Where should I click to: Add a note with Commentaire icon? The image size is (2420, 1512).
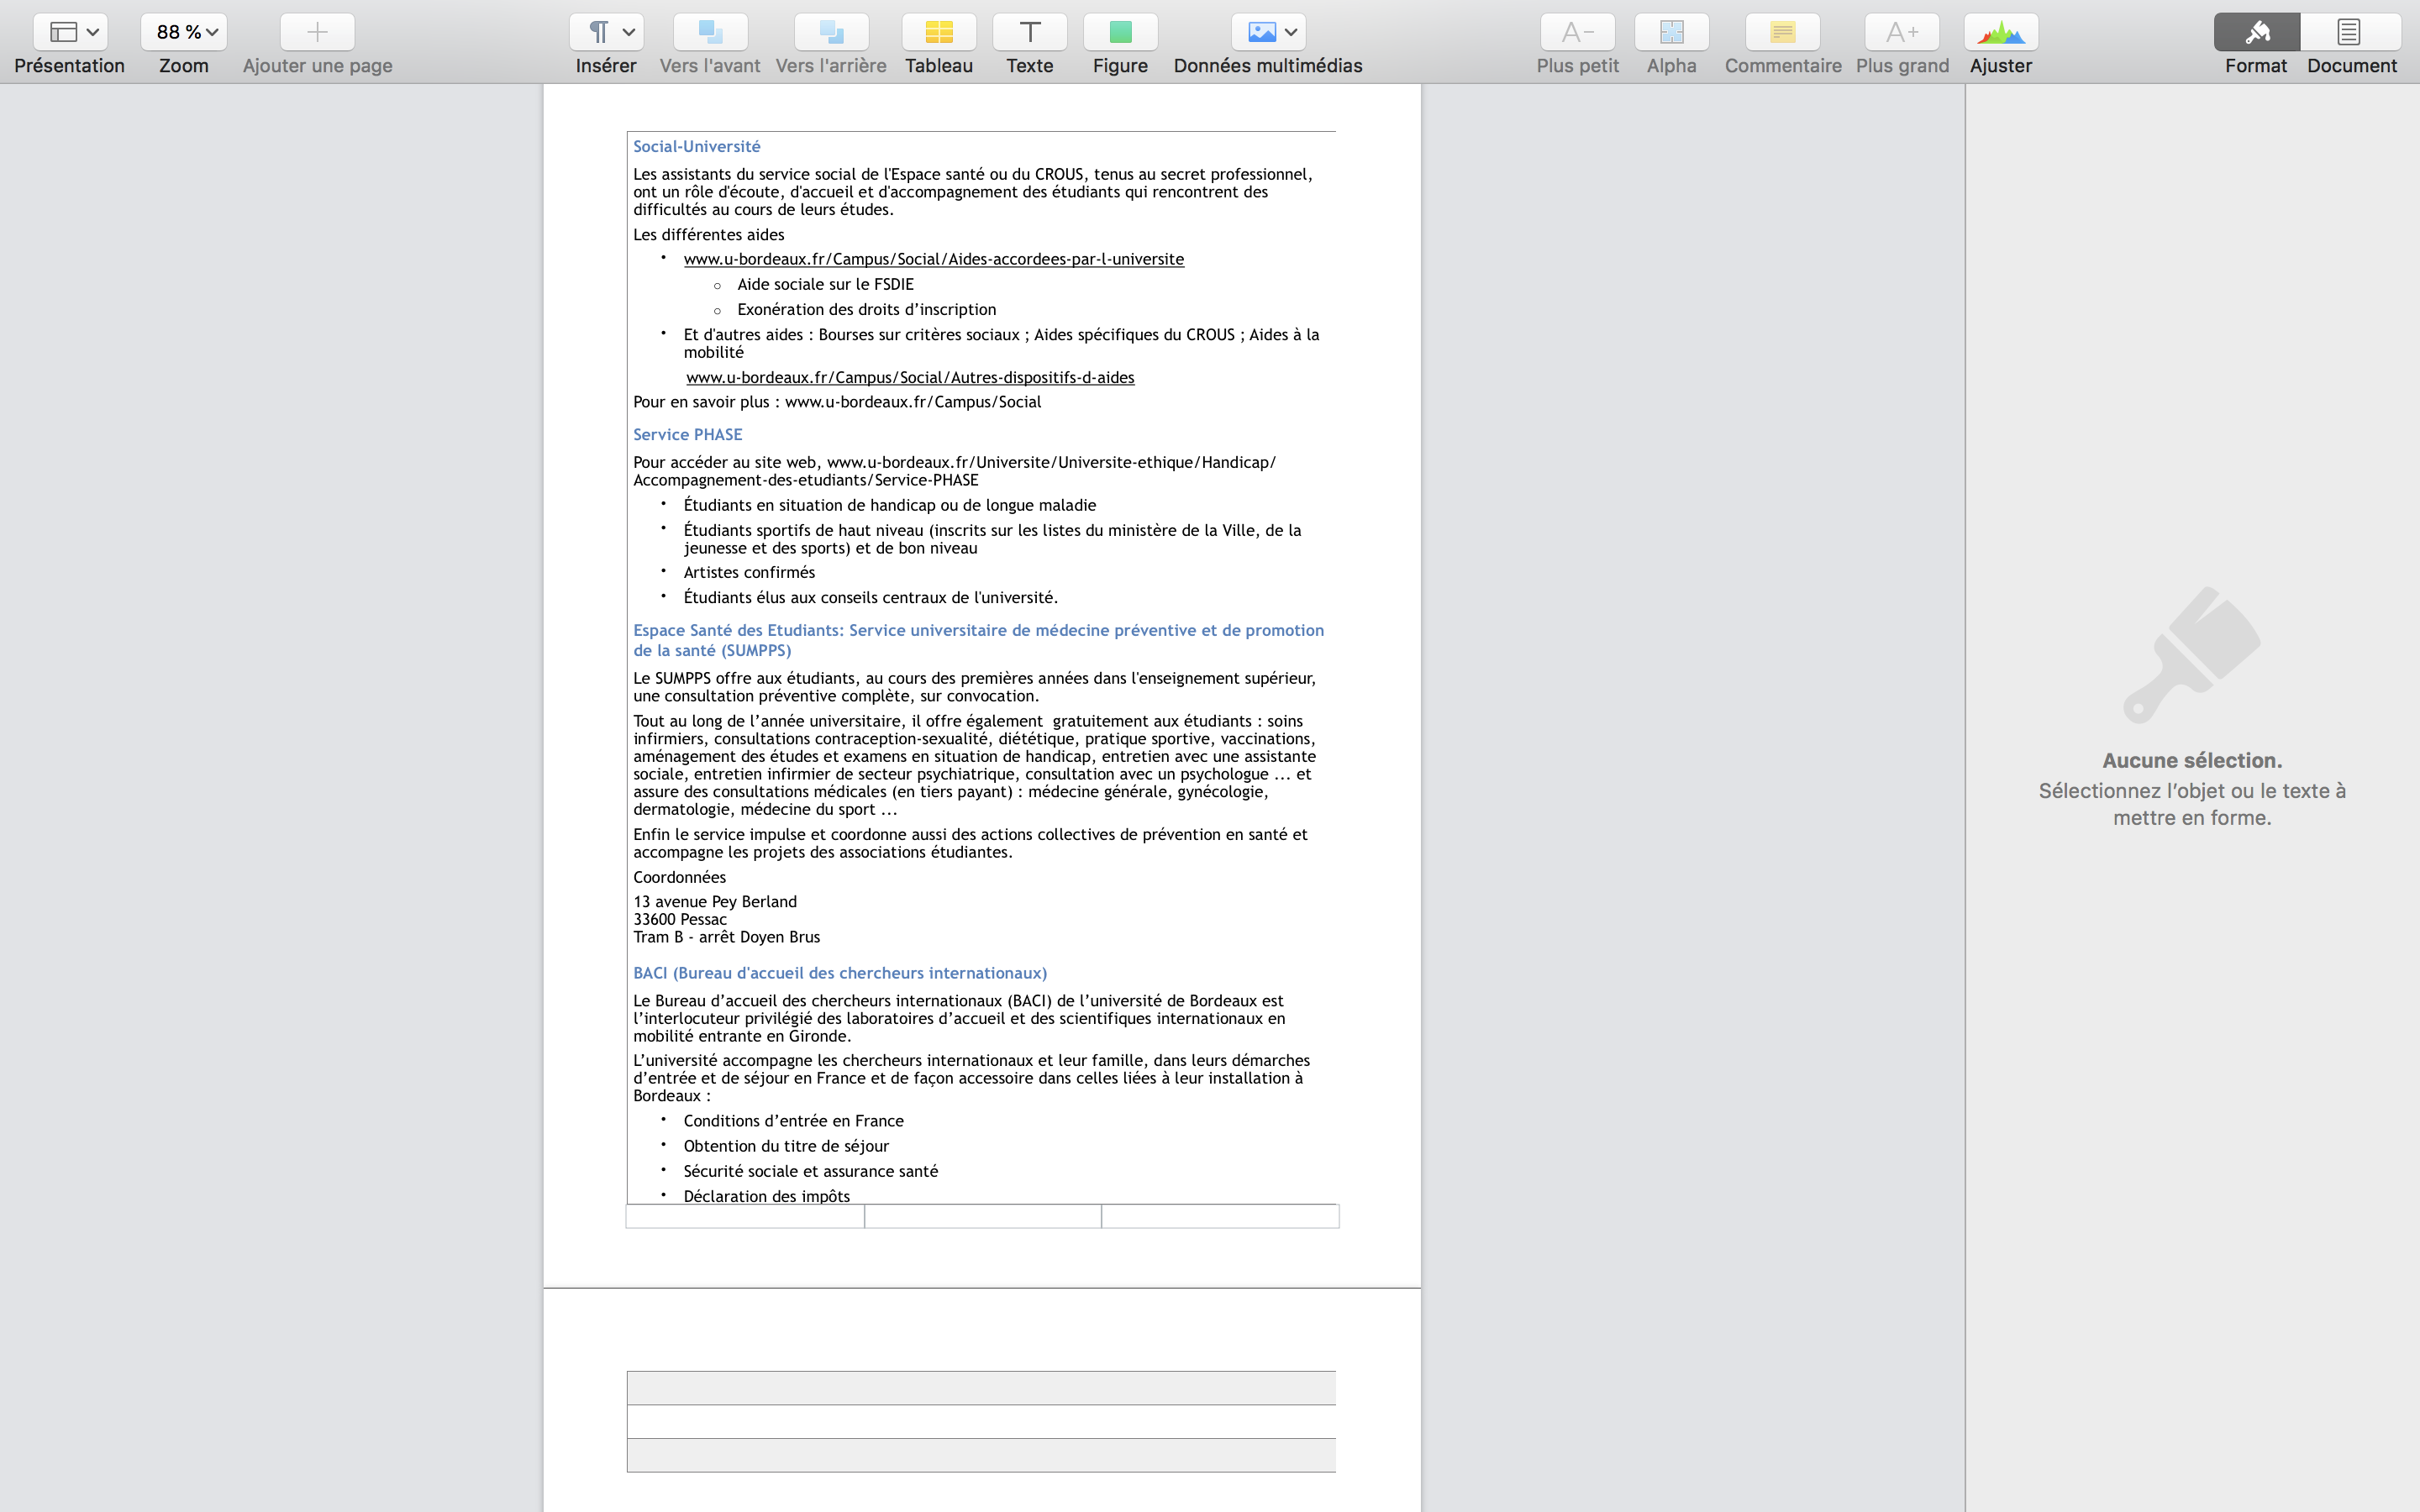(x=1782, y=32)
